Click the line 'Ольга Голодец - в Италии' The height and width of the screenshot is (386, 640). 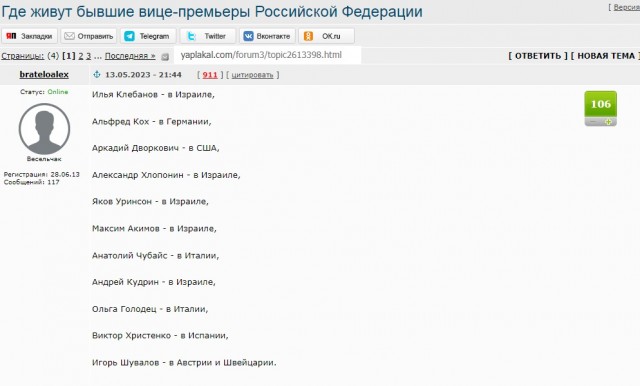(x=150, y=309)
